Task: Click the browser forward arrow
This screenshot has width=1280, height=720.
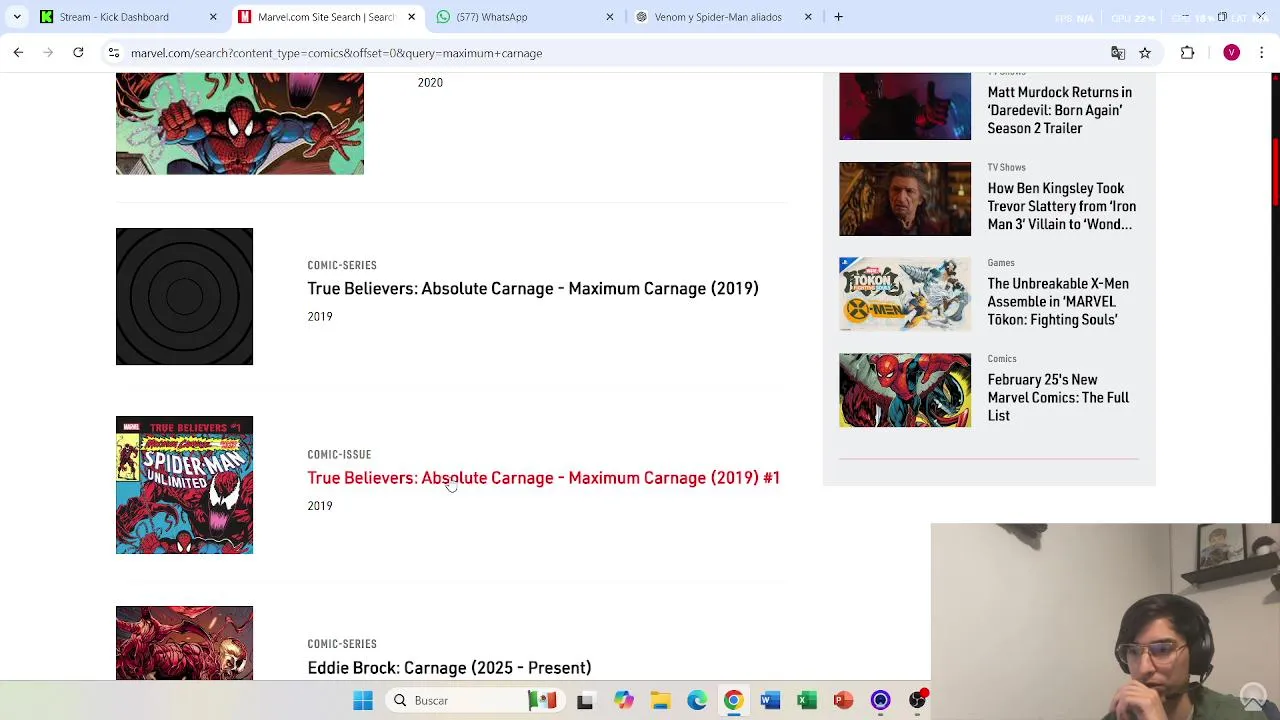Action: 48,53
